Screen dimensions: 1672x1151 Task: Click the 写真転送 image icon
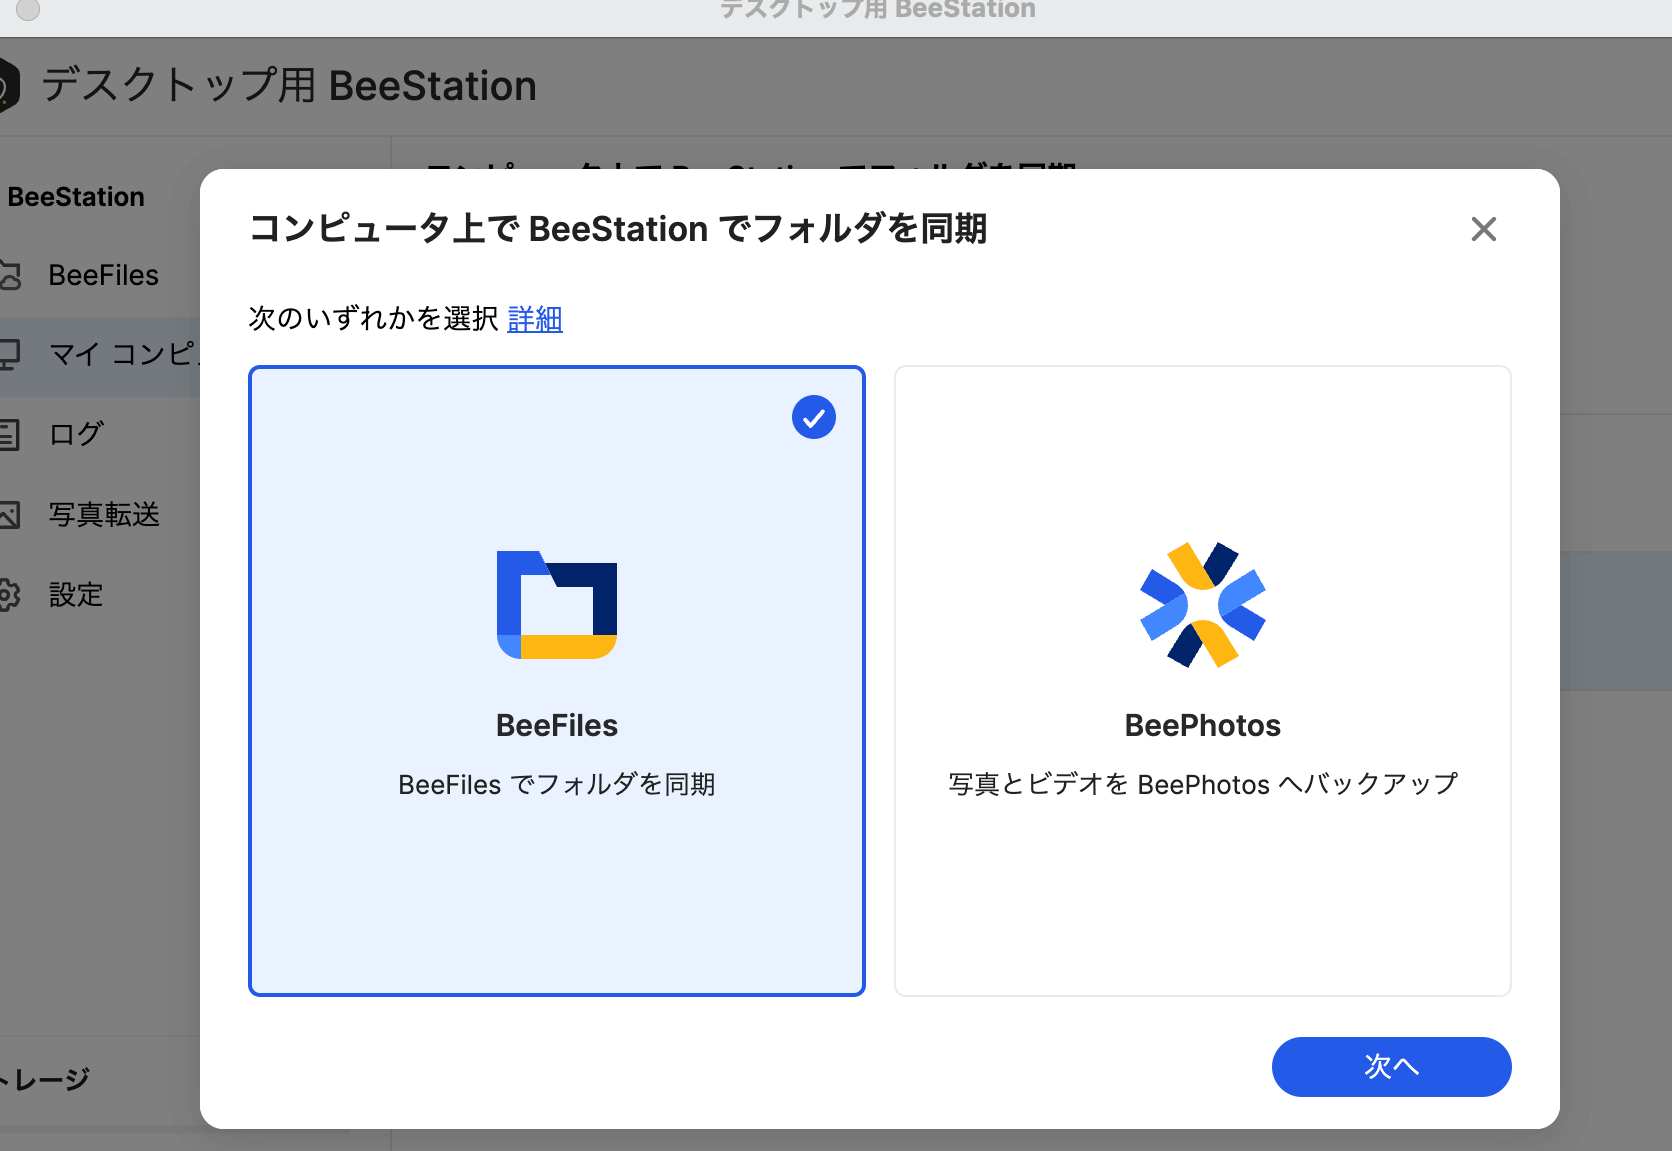(9, 515)
